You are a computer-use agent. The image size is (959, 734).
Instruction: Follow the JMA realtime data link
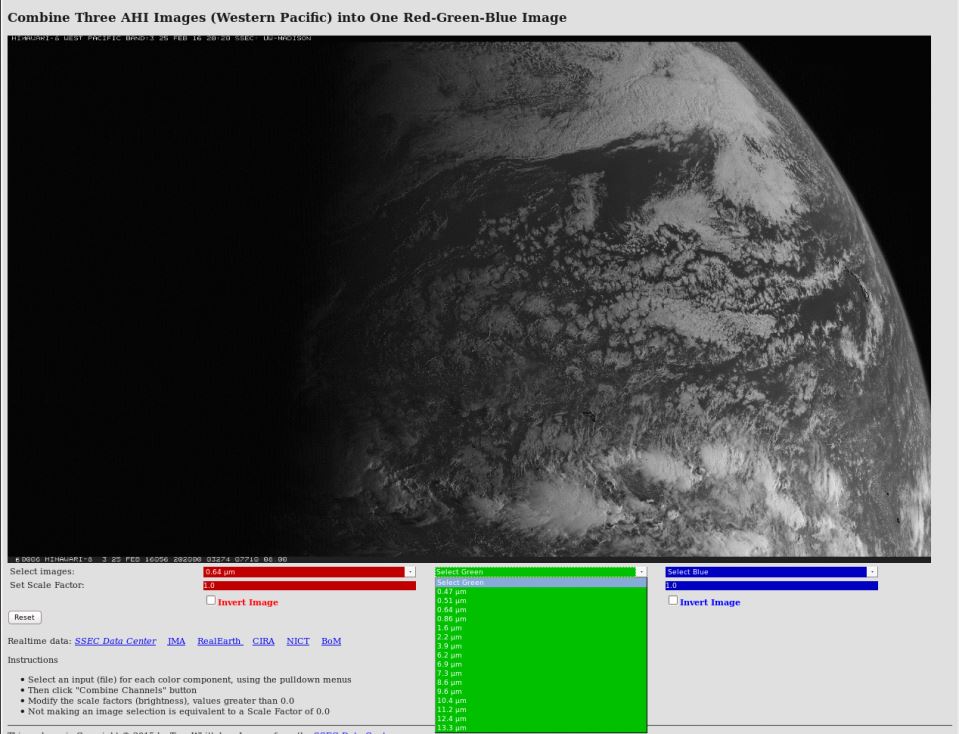click(x=176, y=641)
